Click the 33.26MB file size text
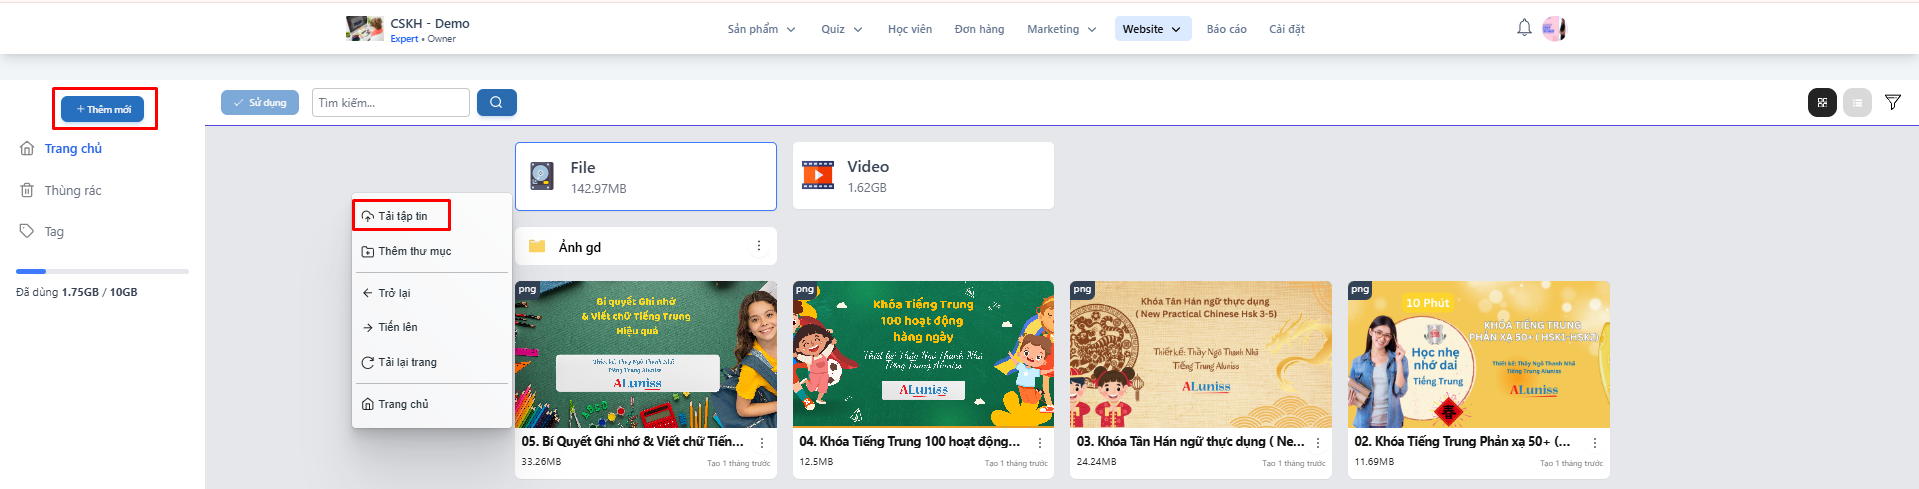 [x=541, y=462]
